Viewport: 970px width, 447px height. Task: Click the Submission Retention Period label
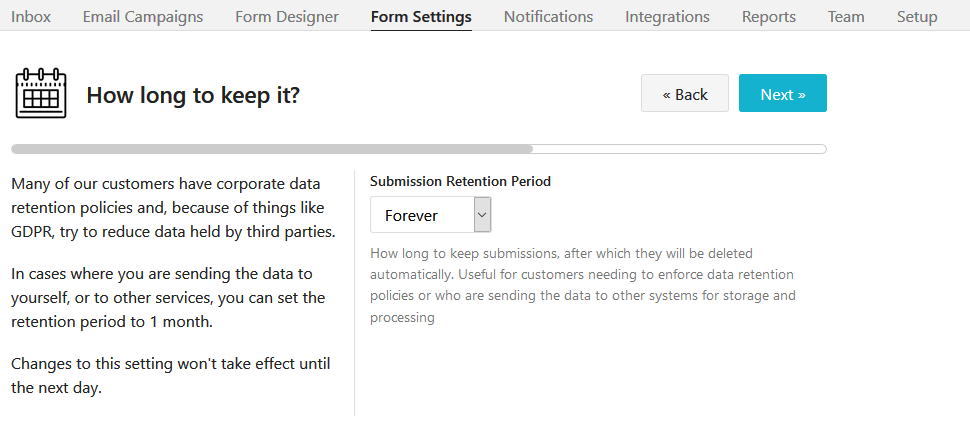coord(460,182)
